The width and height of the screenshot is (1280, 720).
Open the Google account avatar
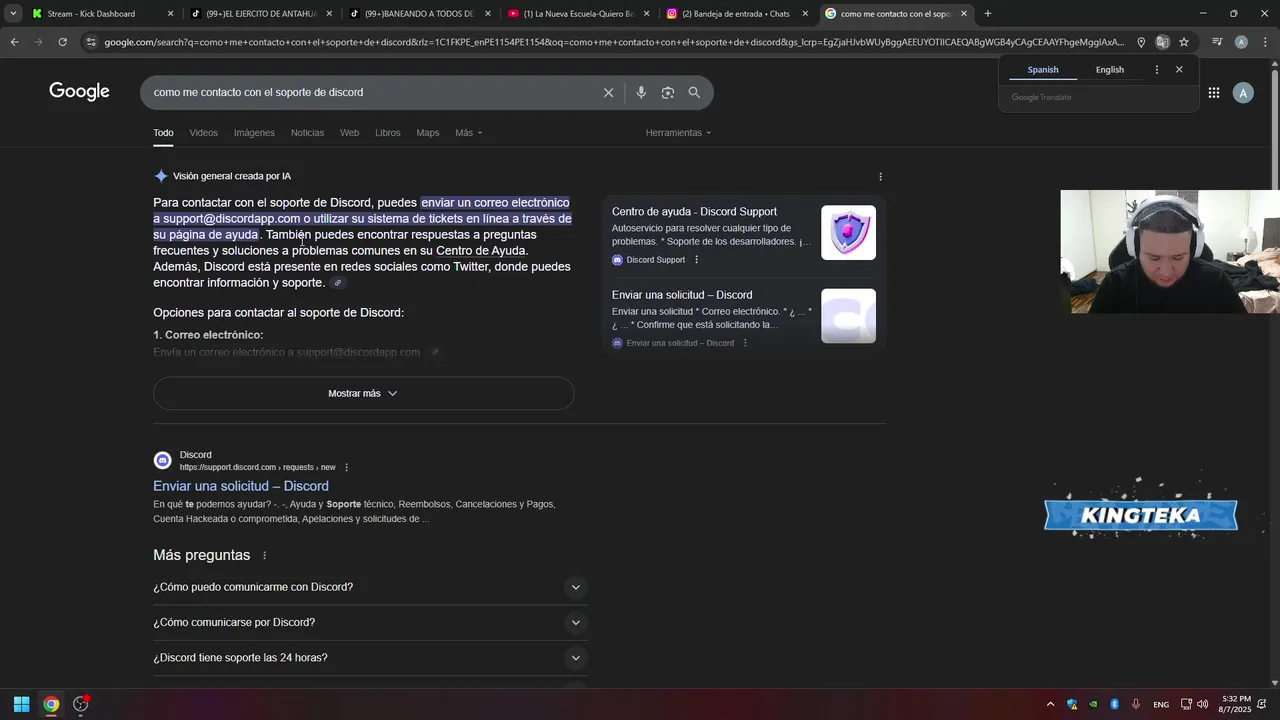[x=1243, y=93]
